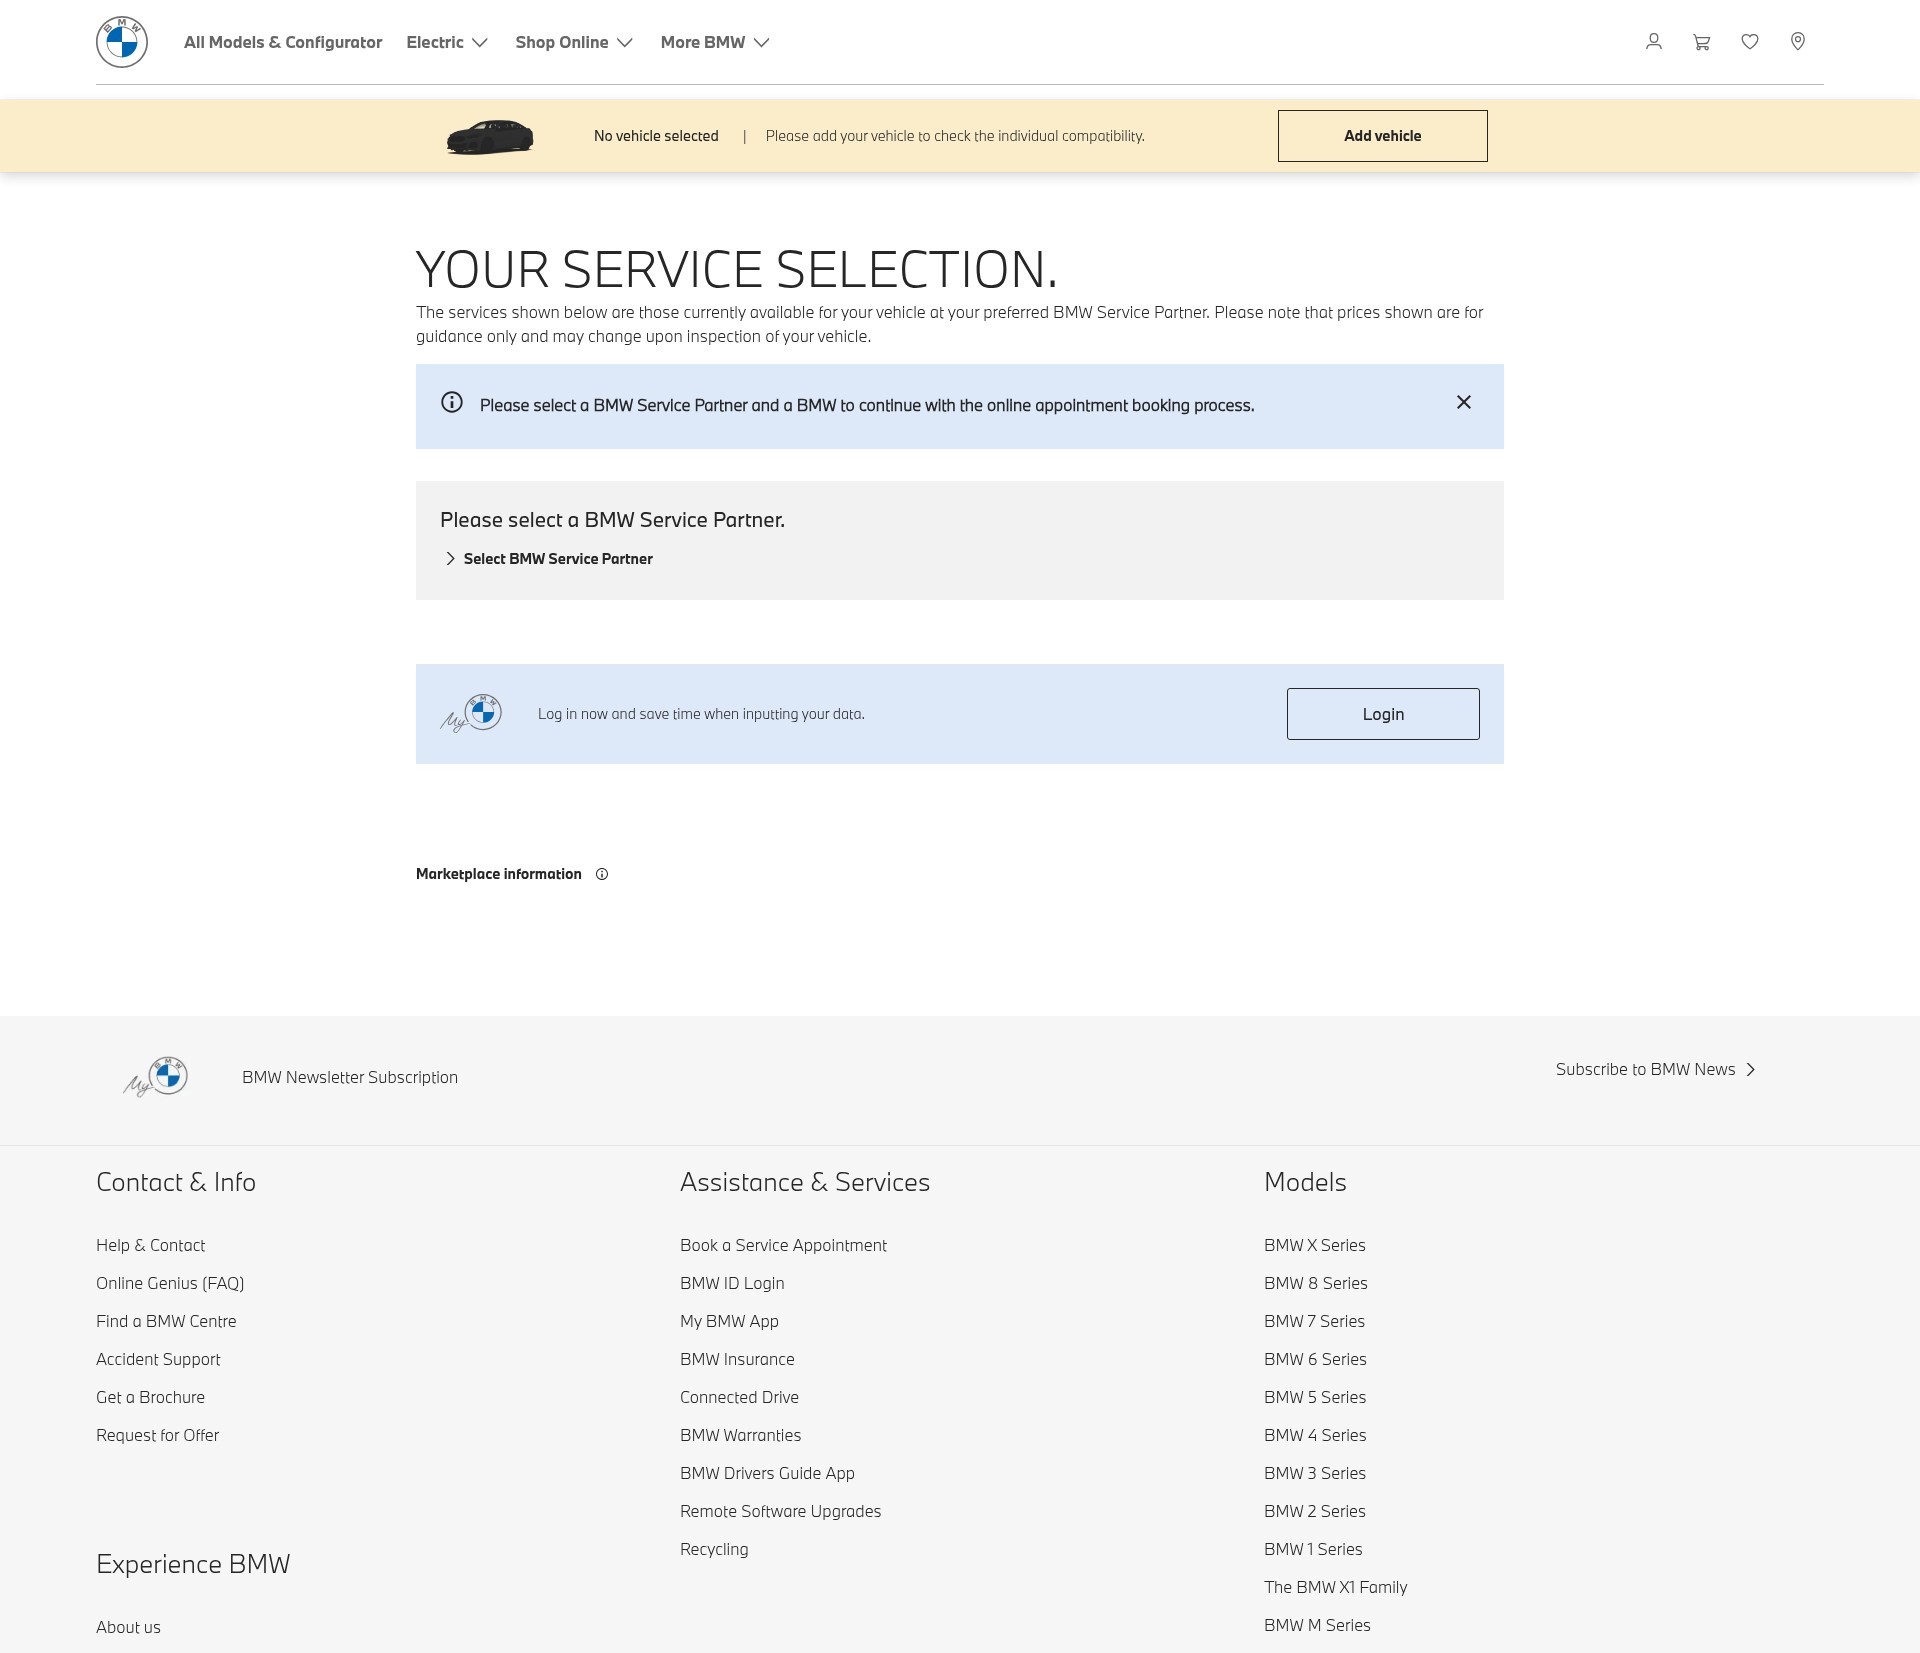Expand the Electric menu
The height and width of the screenshot is (1653, 1920).
(x=447, y=42)
